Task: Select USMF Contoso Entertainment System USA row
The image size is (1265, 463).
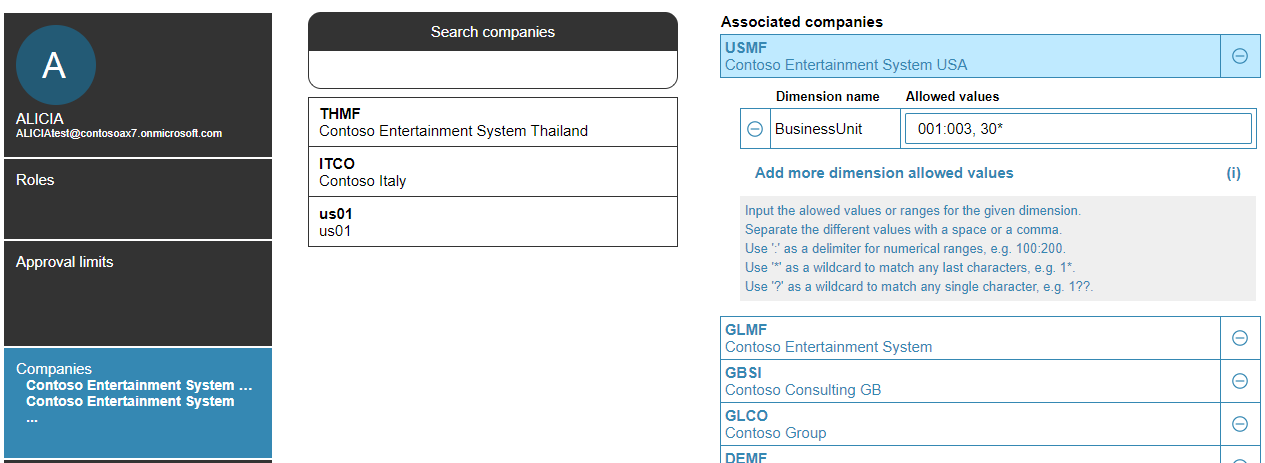Action: click(x=970, y=56)
